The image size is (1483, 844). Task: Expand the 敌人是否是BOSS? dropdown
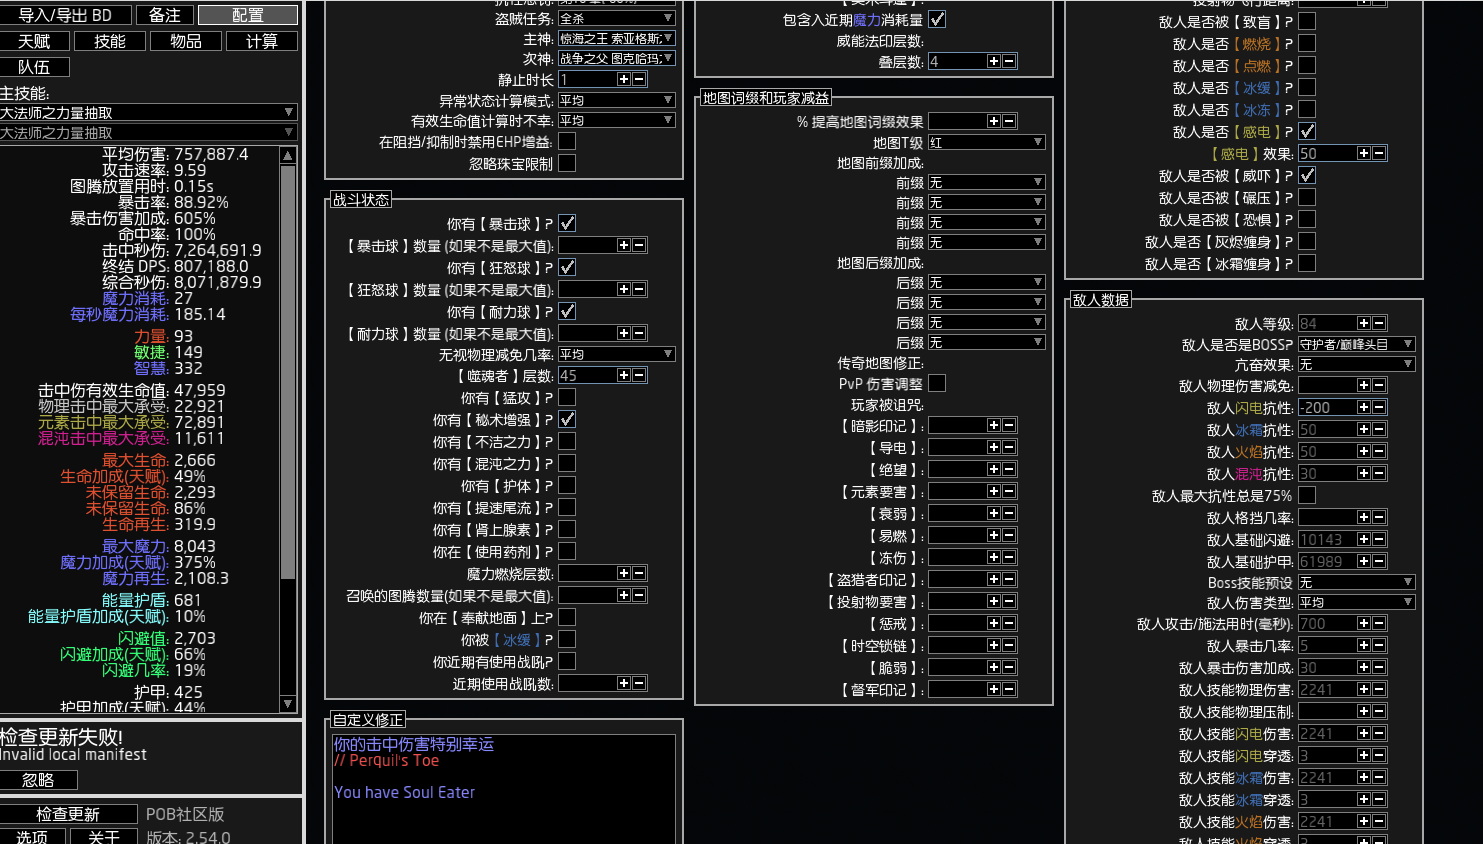(1356, 344)
